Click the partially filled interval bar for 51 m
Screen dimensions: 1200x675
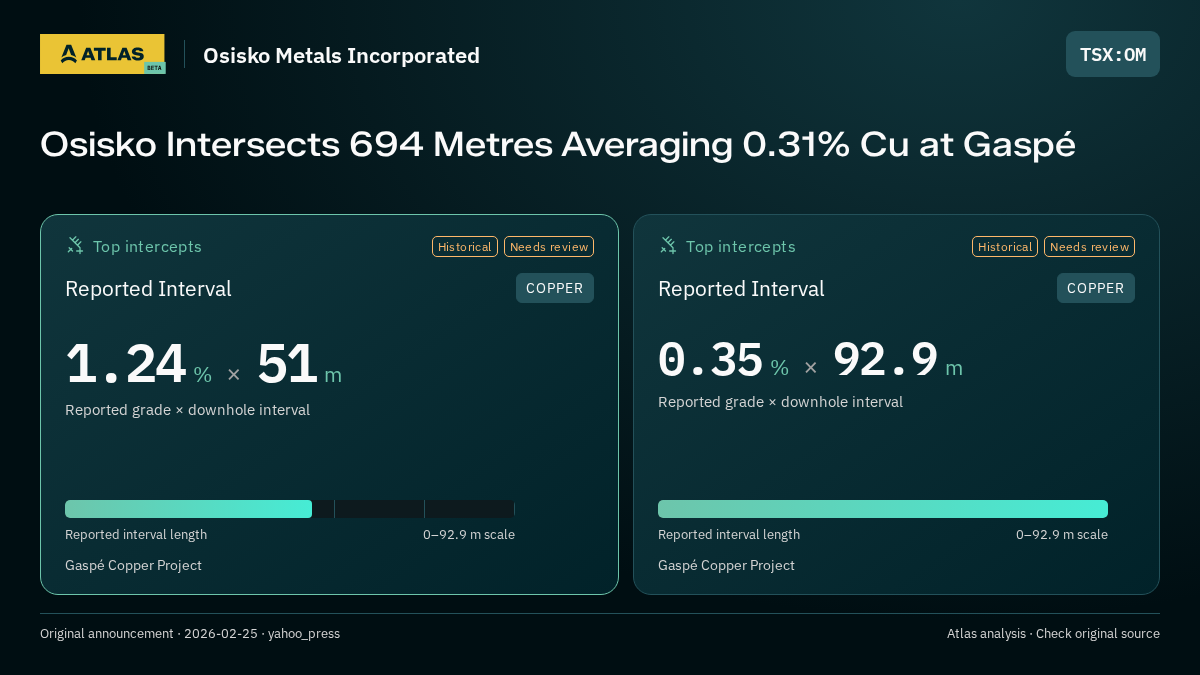290,509
